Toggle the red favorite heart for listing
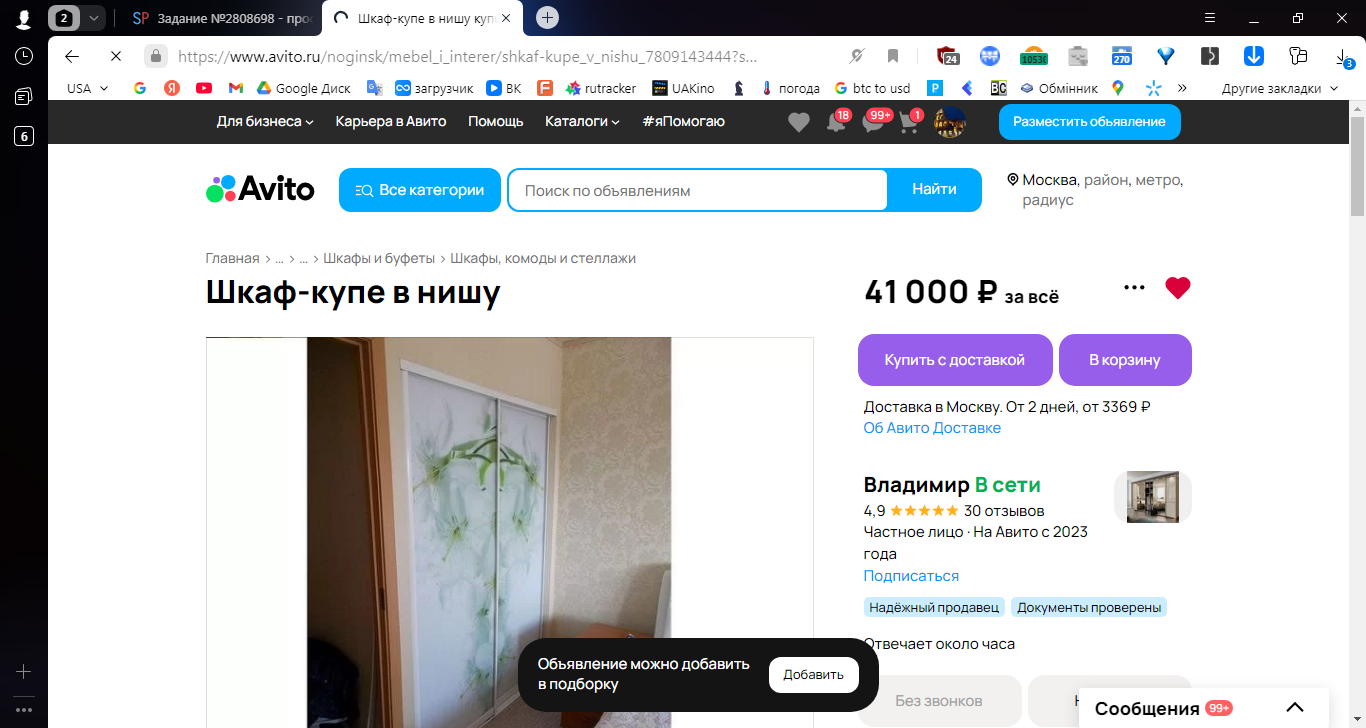1366x728 pixels. pos(1178,288)
